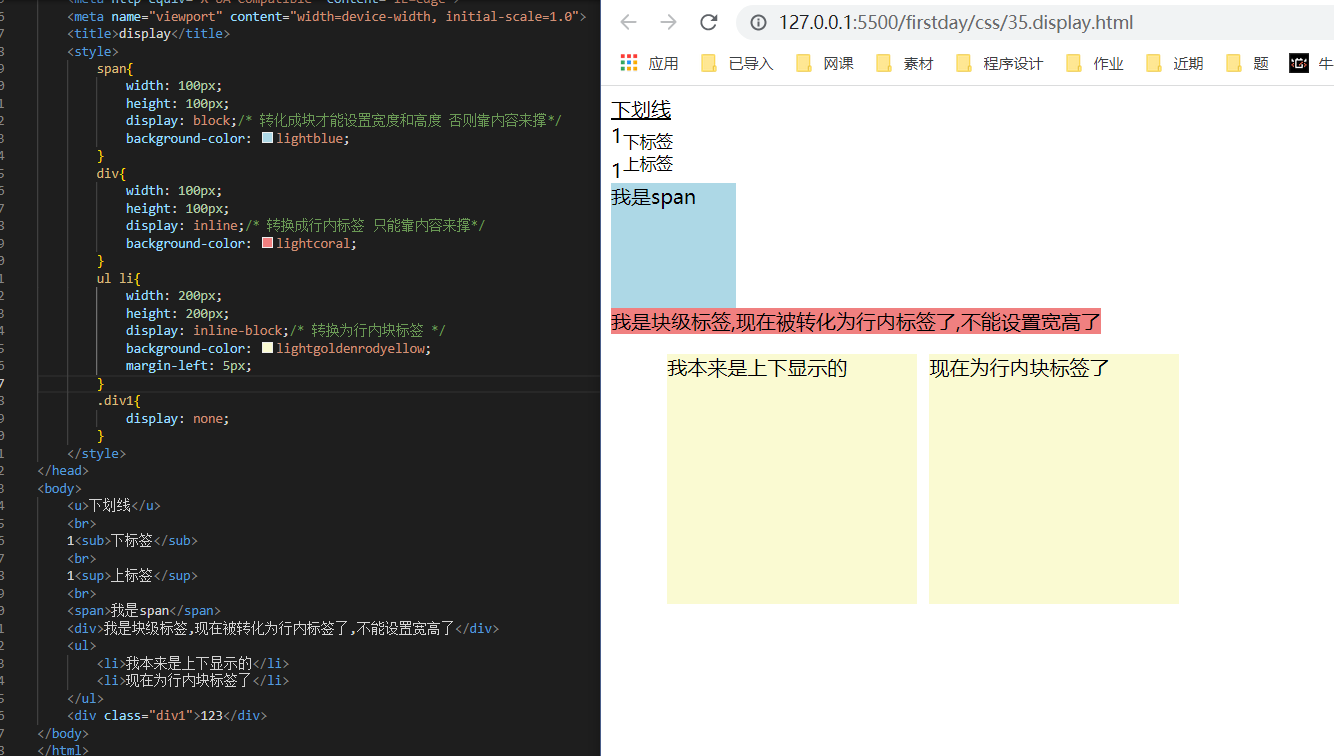Click the <title>display</title> line in editor
Screen dimensions: 1334x756
click(148, 33)
